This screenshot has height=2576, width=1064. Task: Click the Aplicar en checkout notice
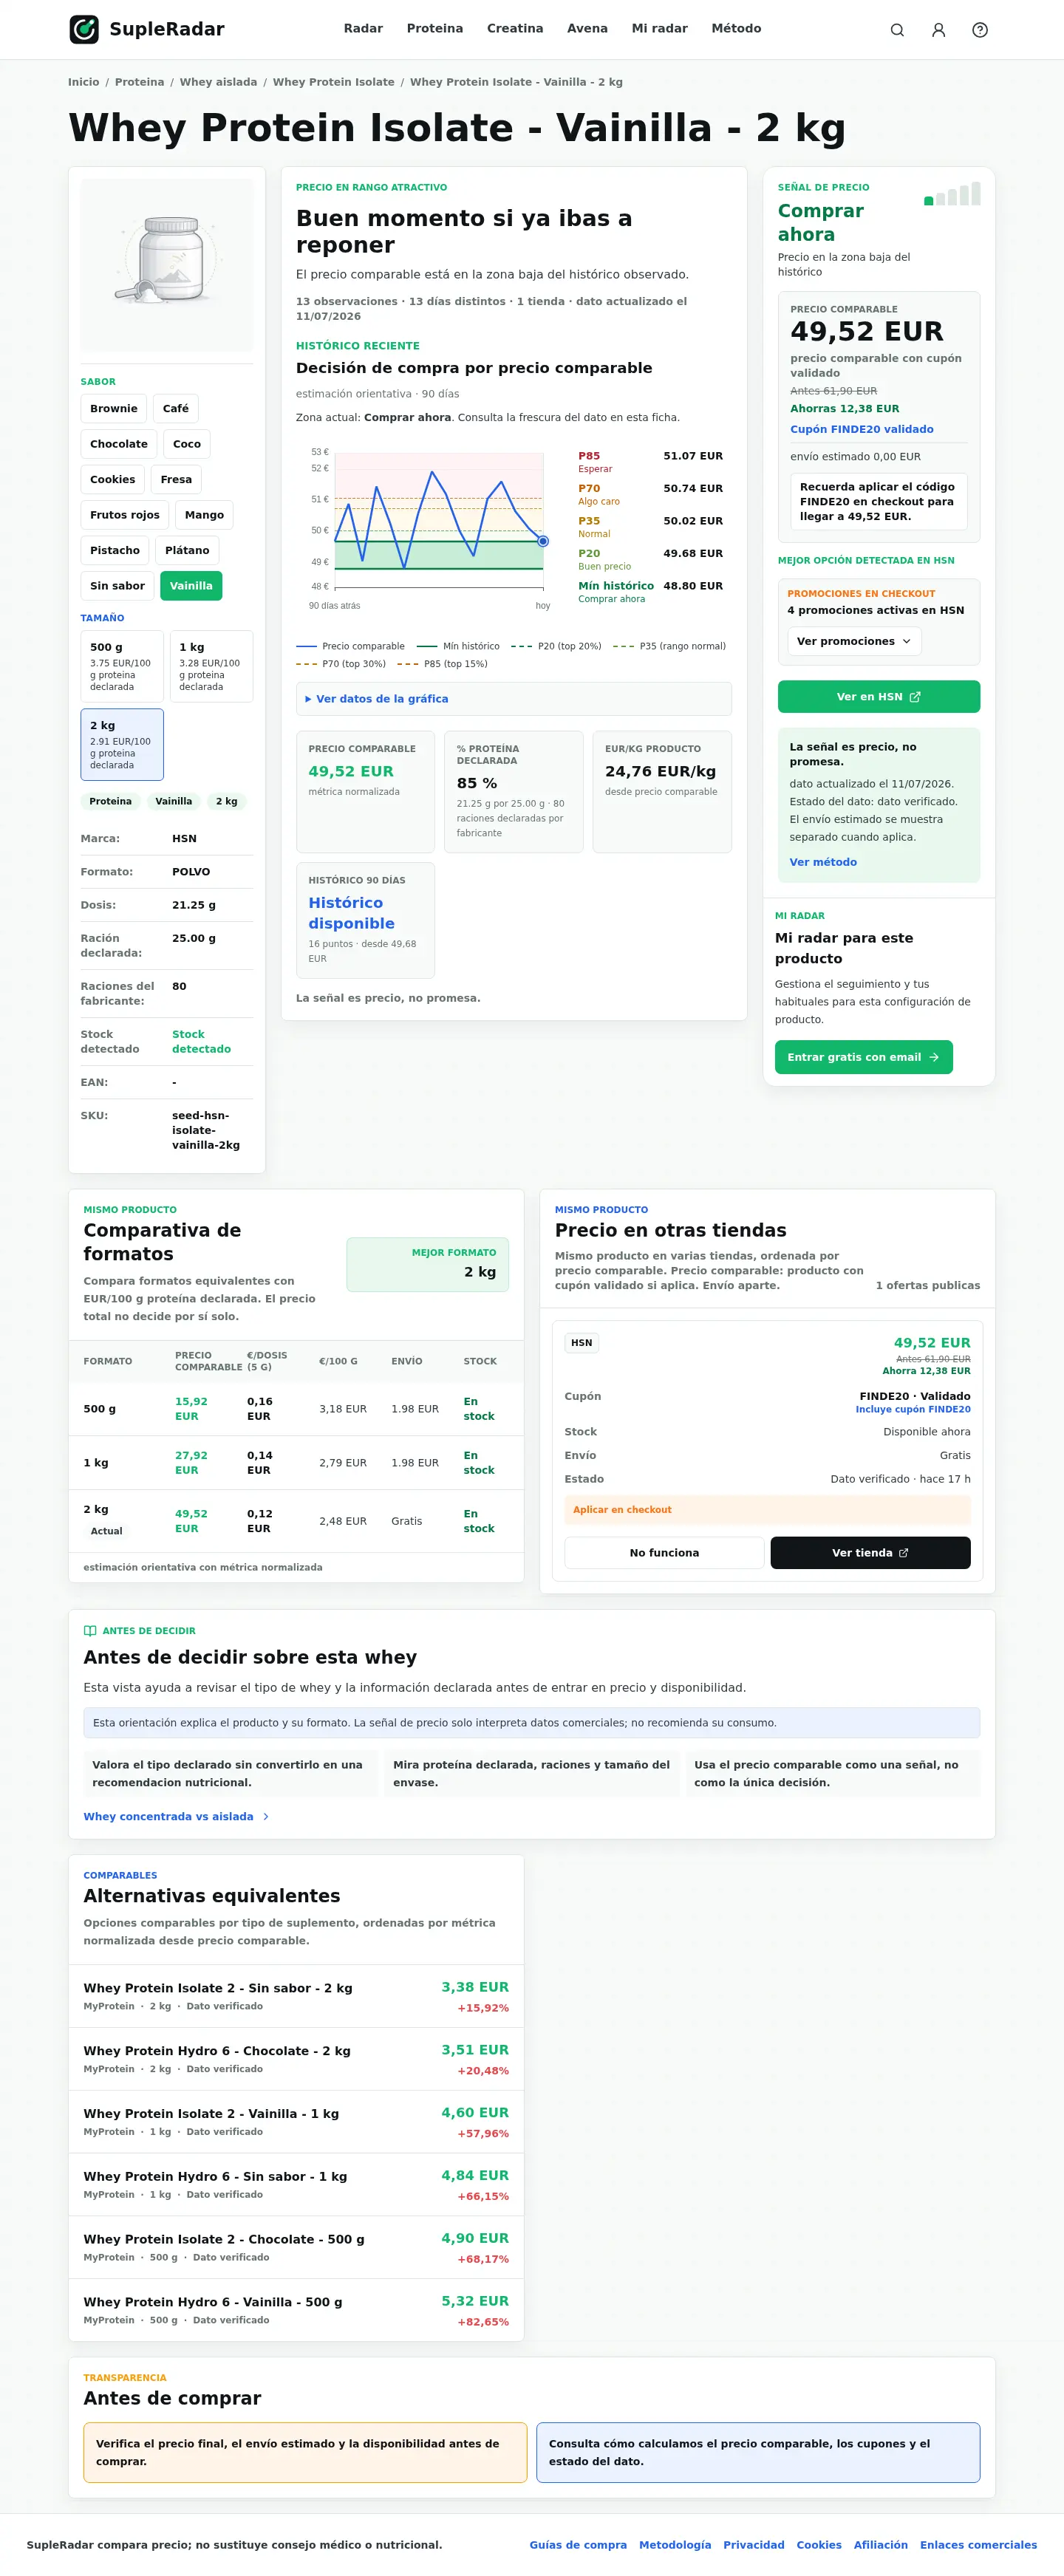pos(768,1510)
